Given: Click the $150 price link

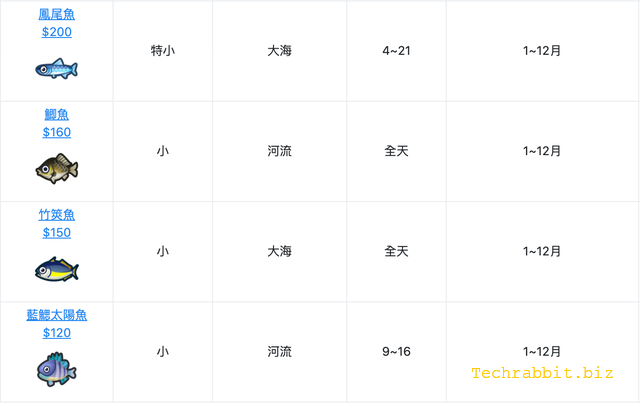Looking at the screenshot, I should pyautogui.click(x=56, y=233).
